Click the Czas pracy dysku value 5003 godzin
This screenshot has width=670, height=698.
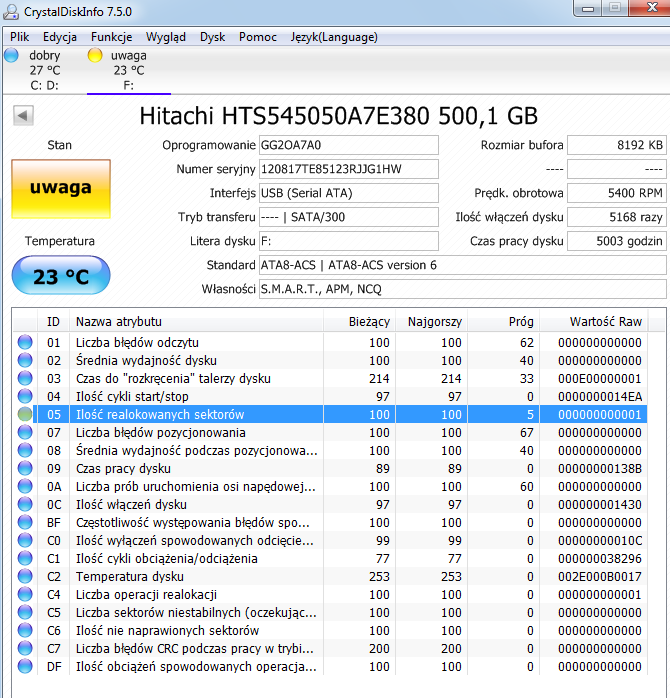point(617,241)
